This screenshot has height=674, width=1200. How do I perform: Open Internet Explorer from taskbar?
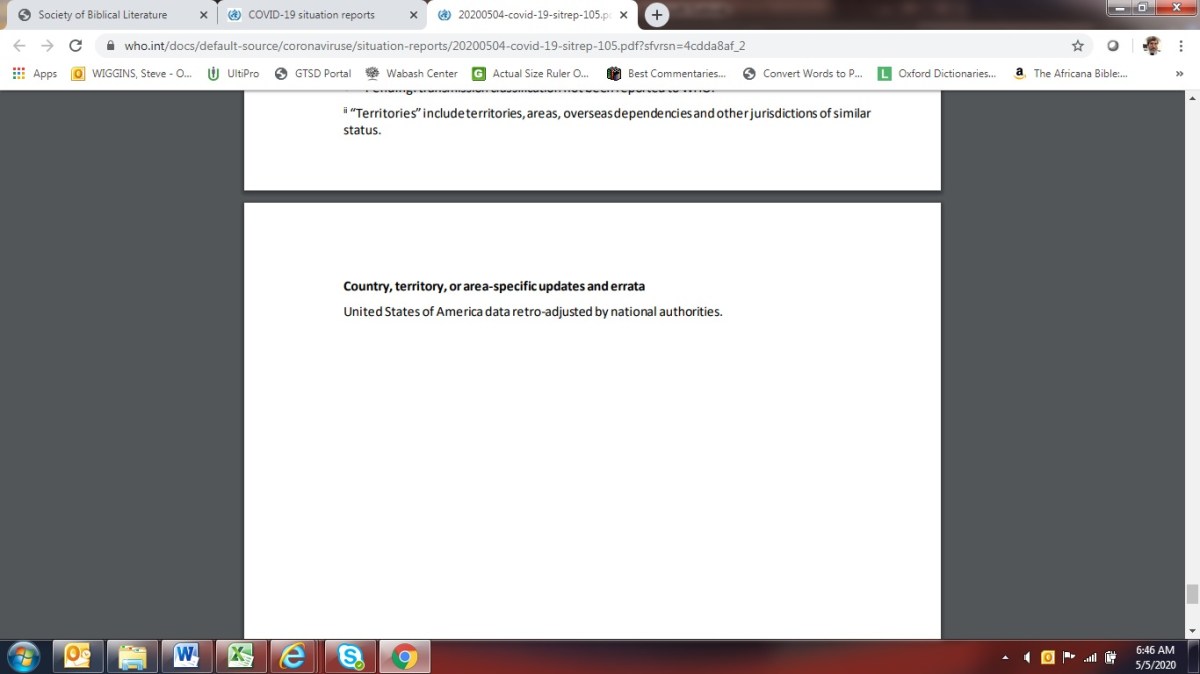coord(294,656)
